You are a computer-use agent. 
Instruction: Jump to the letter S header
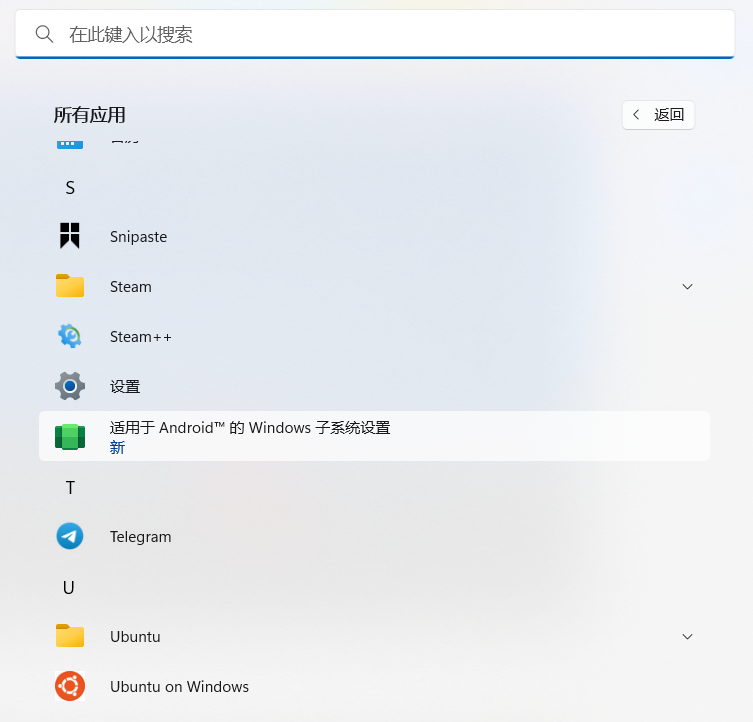[x=70, y=188]
